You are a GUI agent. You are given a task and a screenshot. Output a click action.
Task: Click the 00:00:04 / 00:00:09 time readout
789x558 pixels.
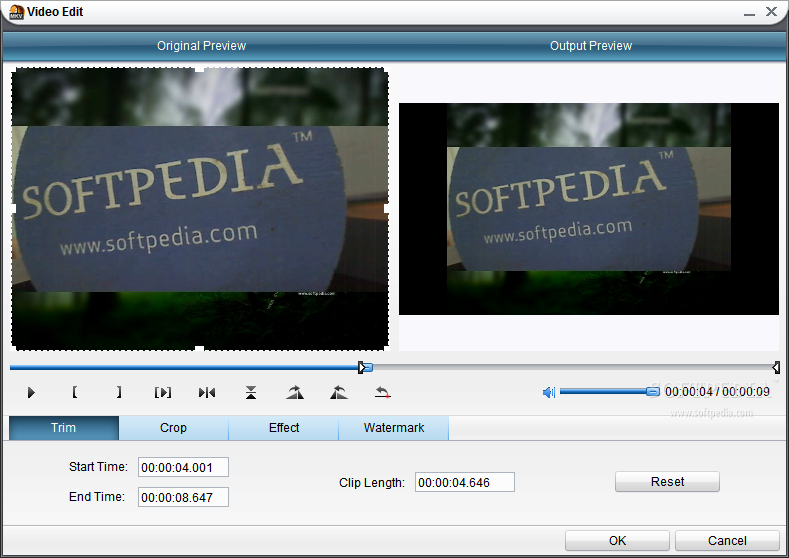tap(717, 391)
